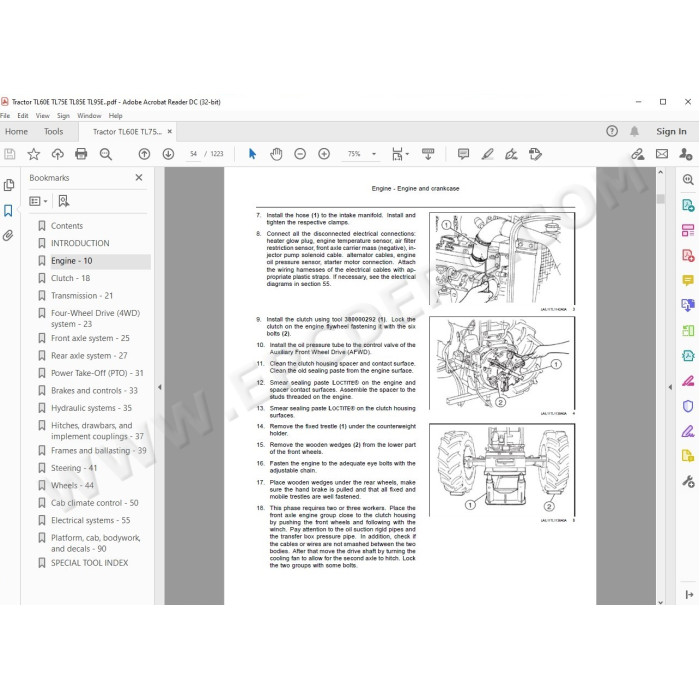Expand the right tools pane arrow
The width and height of the screenshot is (700, 700).
tap(670, 387)
